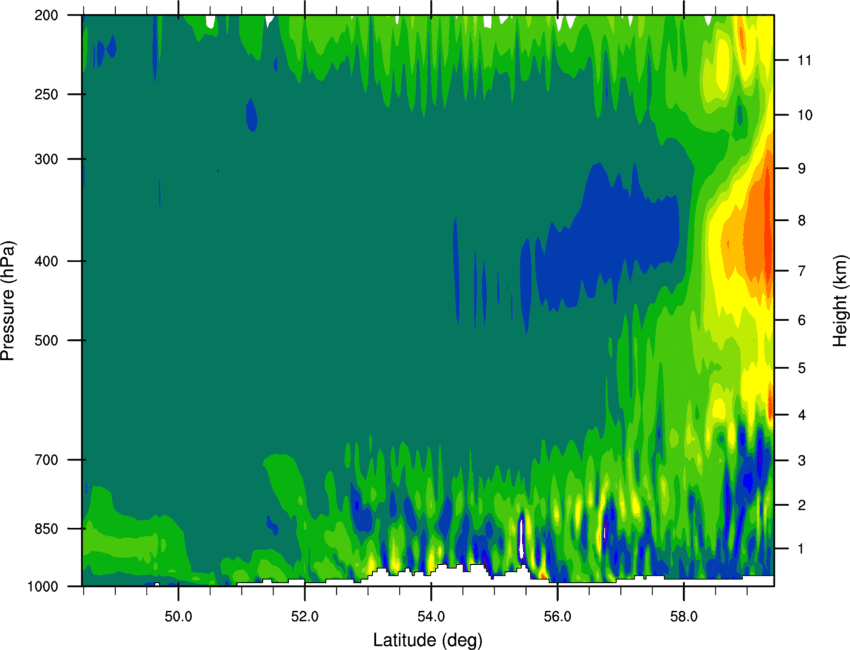Click the 58.0 latitude tick label
This screenshot has height=650, width=850.
pos(684,617)
